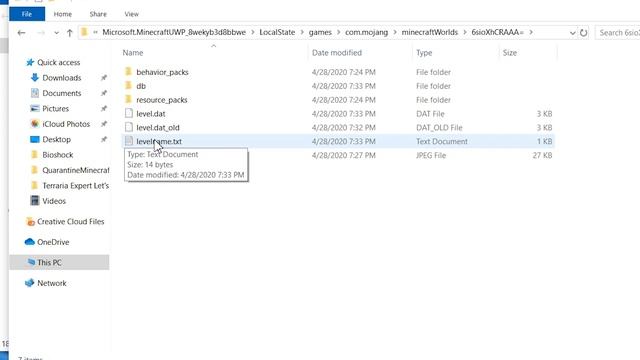Click the Forward navigation arrow

click(41, 33)
